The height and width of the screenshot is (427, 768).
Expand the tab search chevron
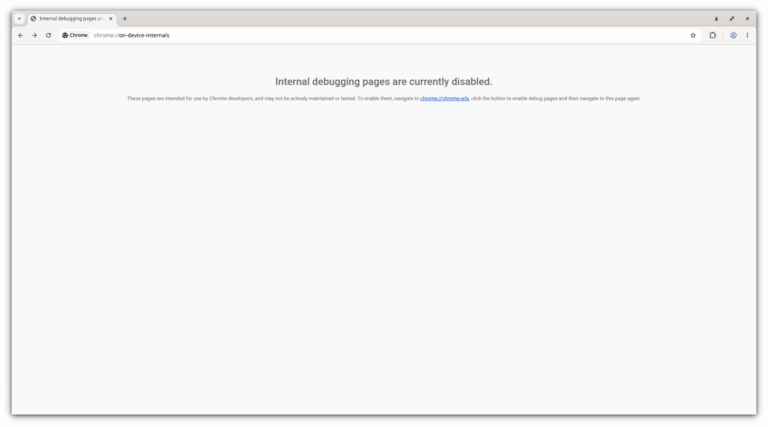pyautogui.click(x=19, y=19)
